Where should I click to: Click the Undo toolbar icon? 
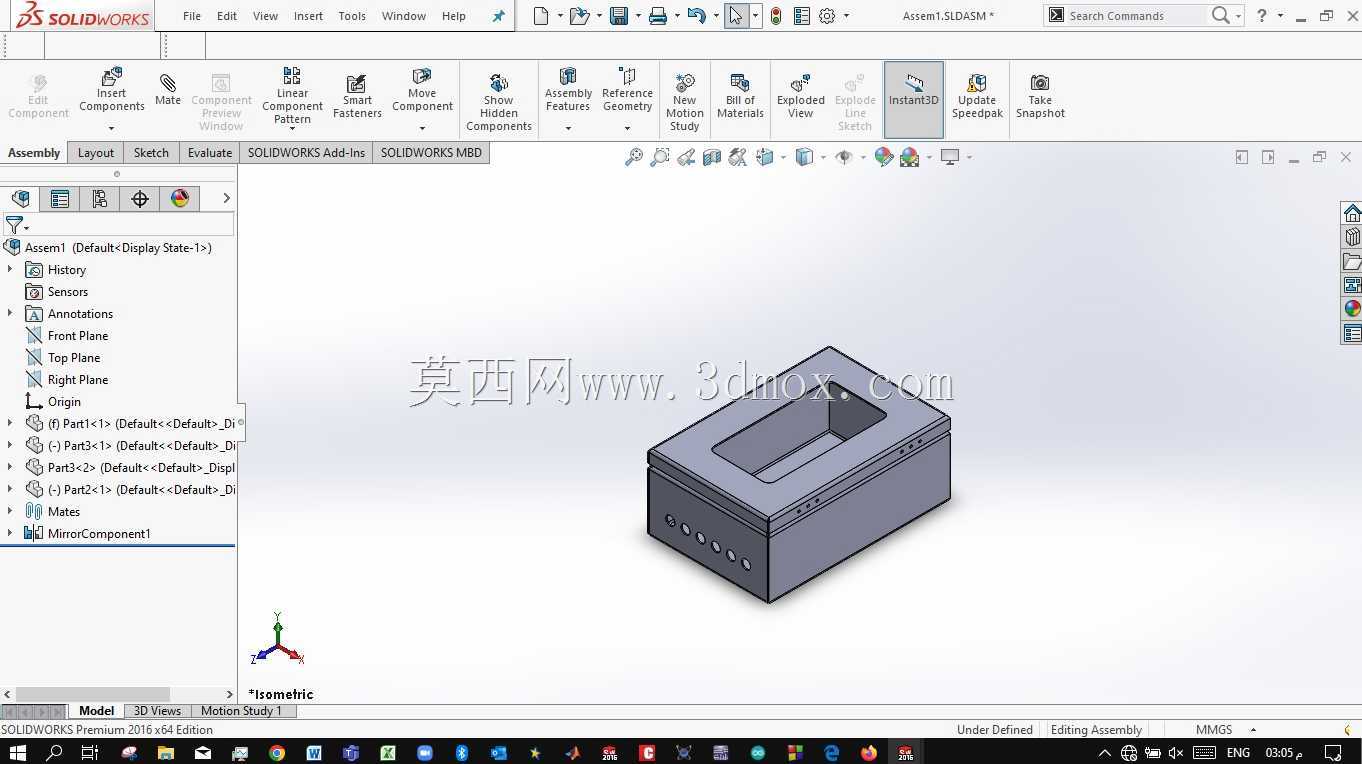click(x=697, y=16)
